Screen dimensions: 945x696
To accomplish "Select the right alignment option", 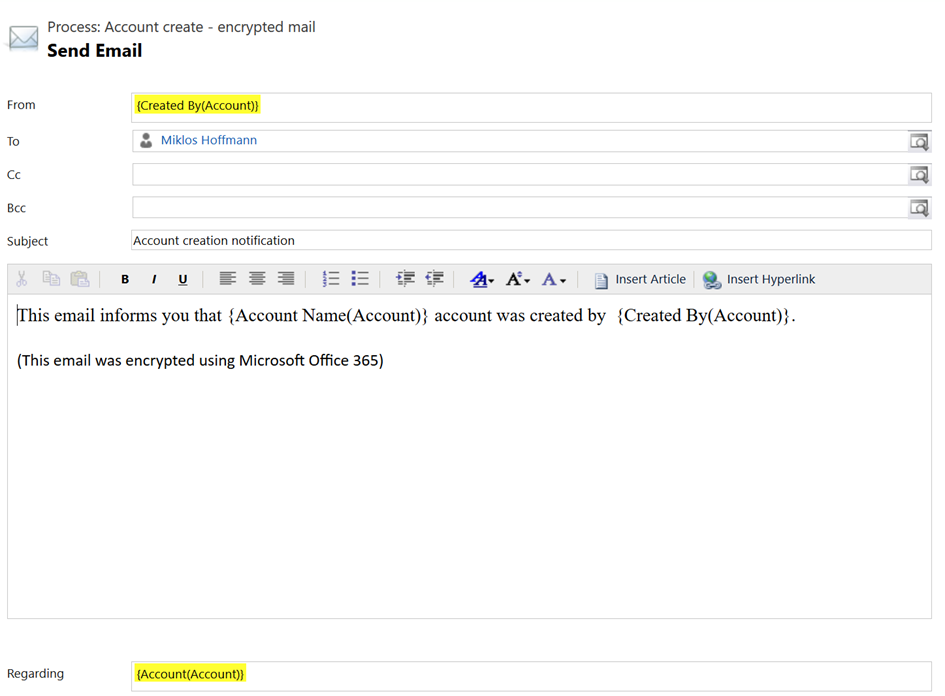I will [286, 279].
